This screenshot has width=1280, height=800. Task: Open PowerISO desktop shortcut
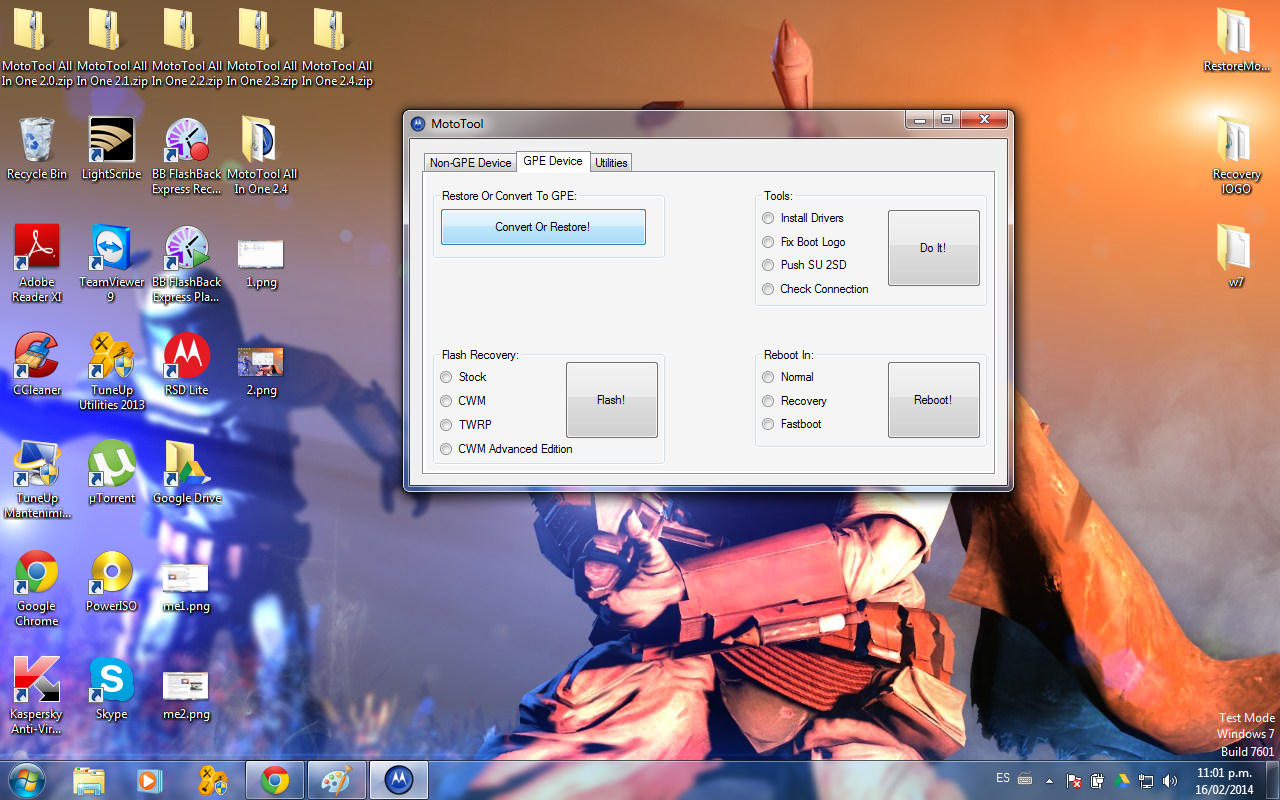tap(112, 580)
